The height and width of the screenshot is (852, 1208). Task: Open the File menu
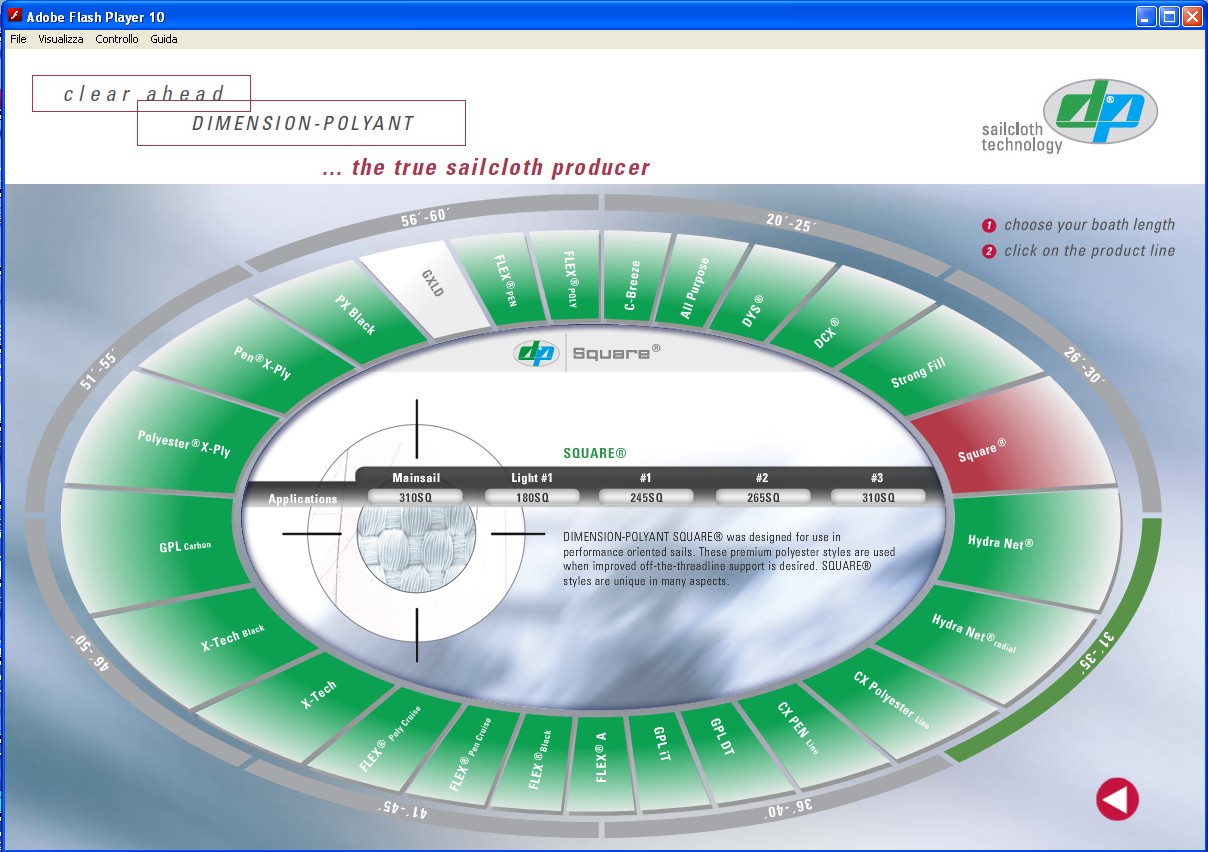pos(18,39)
